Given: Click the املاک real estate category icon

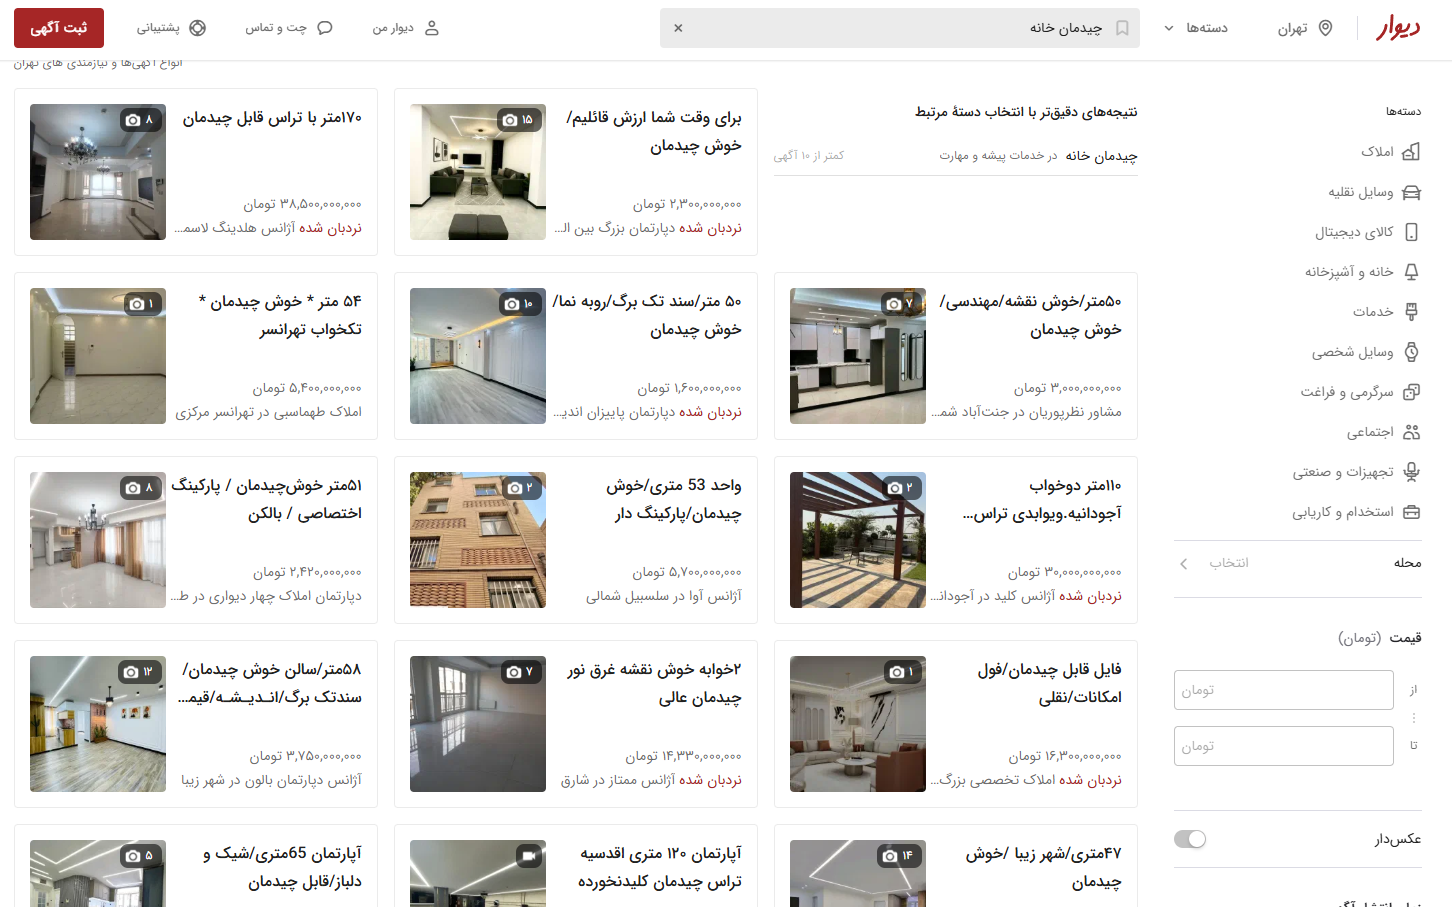Looking at the screenshot, I should tap(1411, 152).
